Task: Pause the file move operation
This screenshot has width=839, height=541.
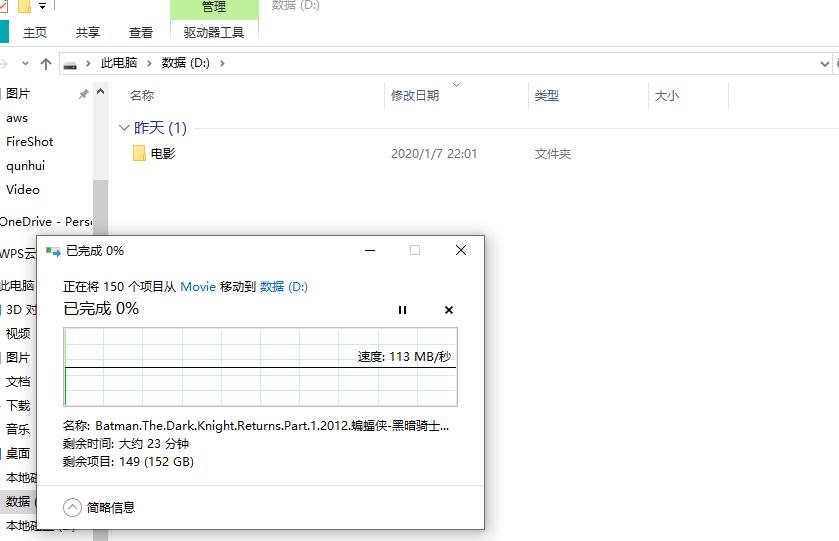Action: [402, 310]
